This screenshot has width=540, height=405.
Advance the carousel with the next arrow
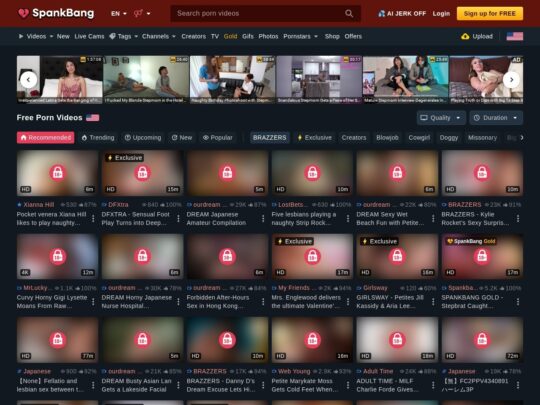(x=511, y=80)
